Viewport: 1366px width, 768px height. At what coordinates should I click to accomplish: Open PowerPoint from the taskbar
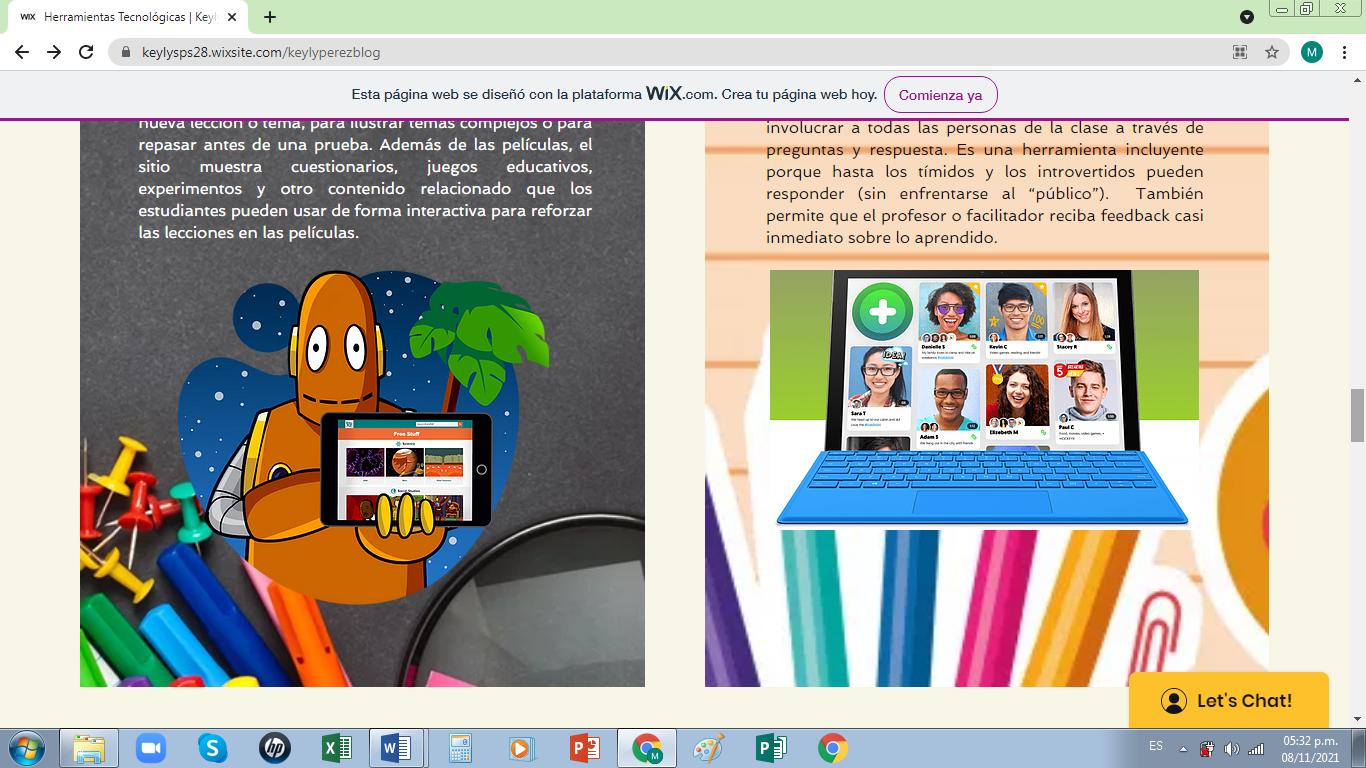[x=584, y=748]
